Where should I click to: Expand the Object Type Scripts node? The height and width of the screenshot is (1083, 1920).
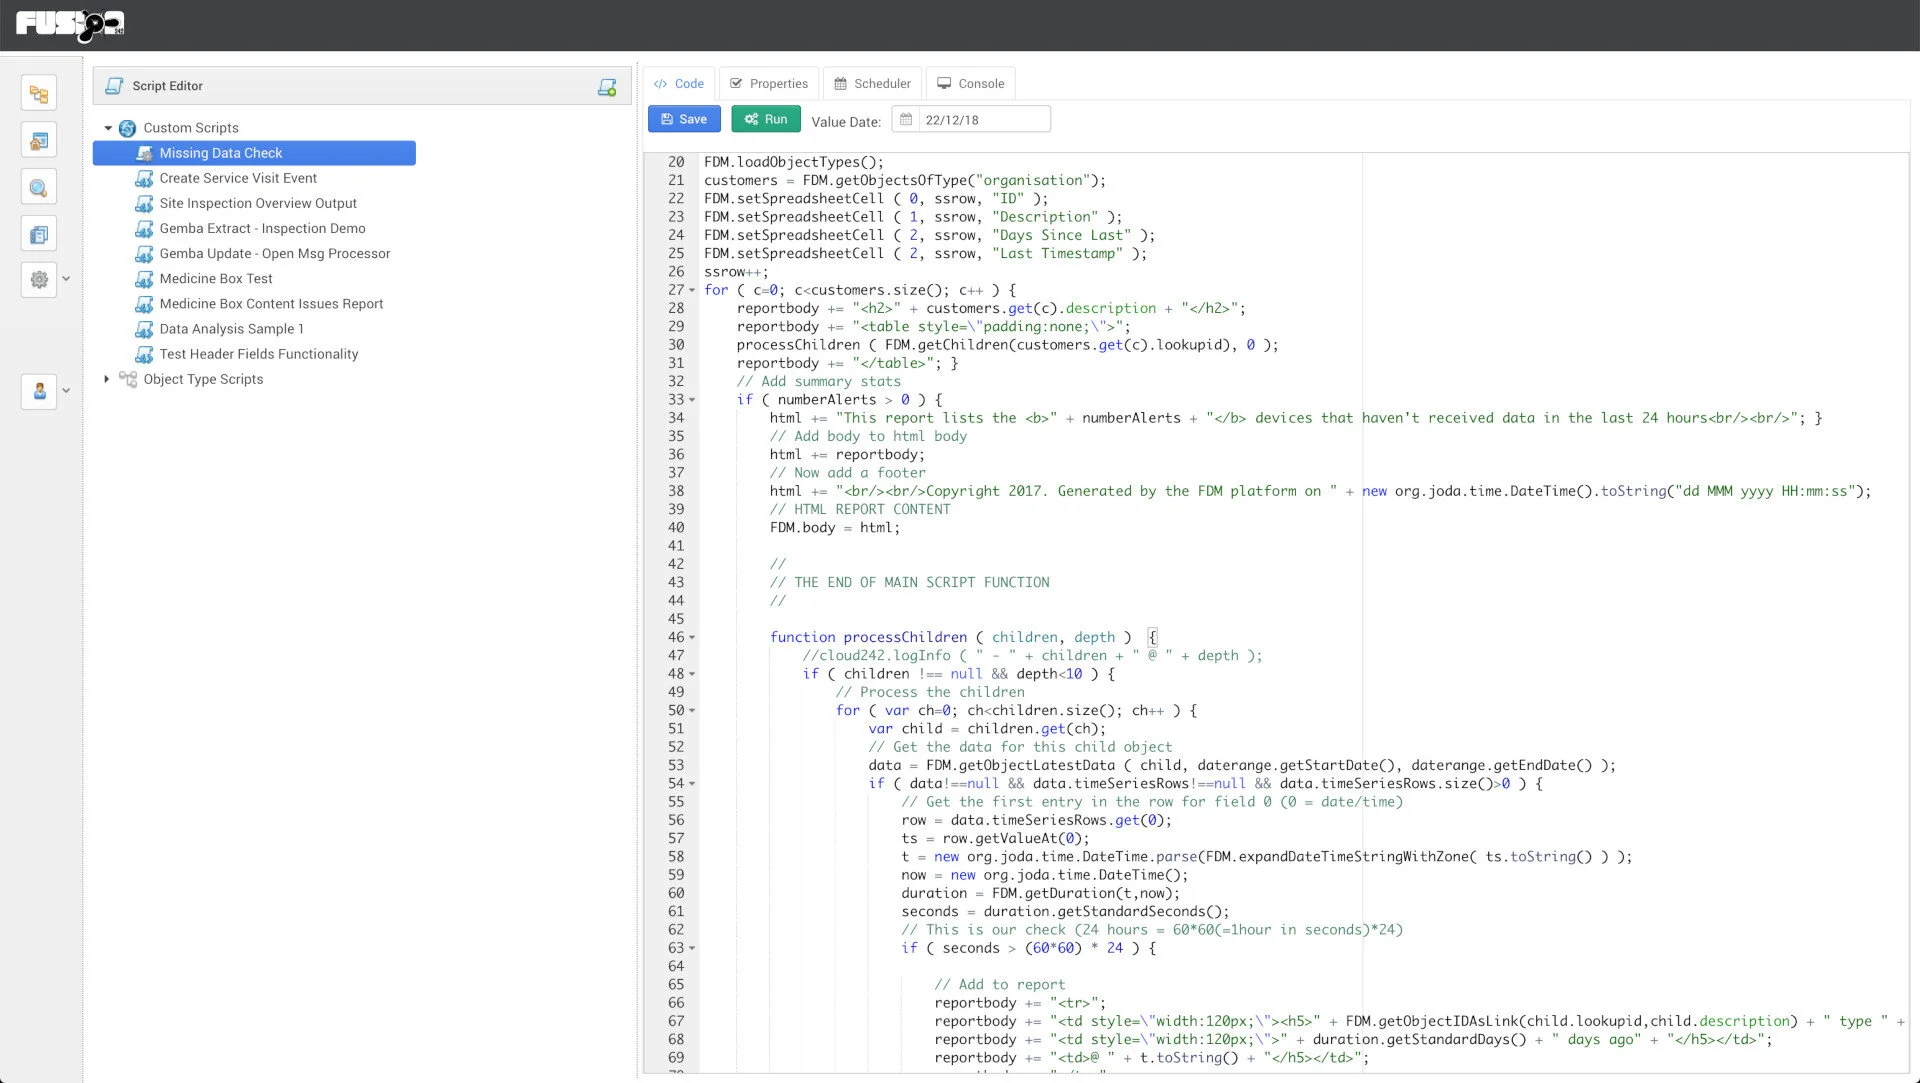coord(107,379)
